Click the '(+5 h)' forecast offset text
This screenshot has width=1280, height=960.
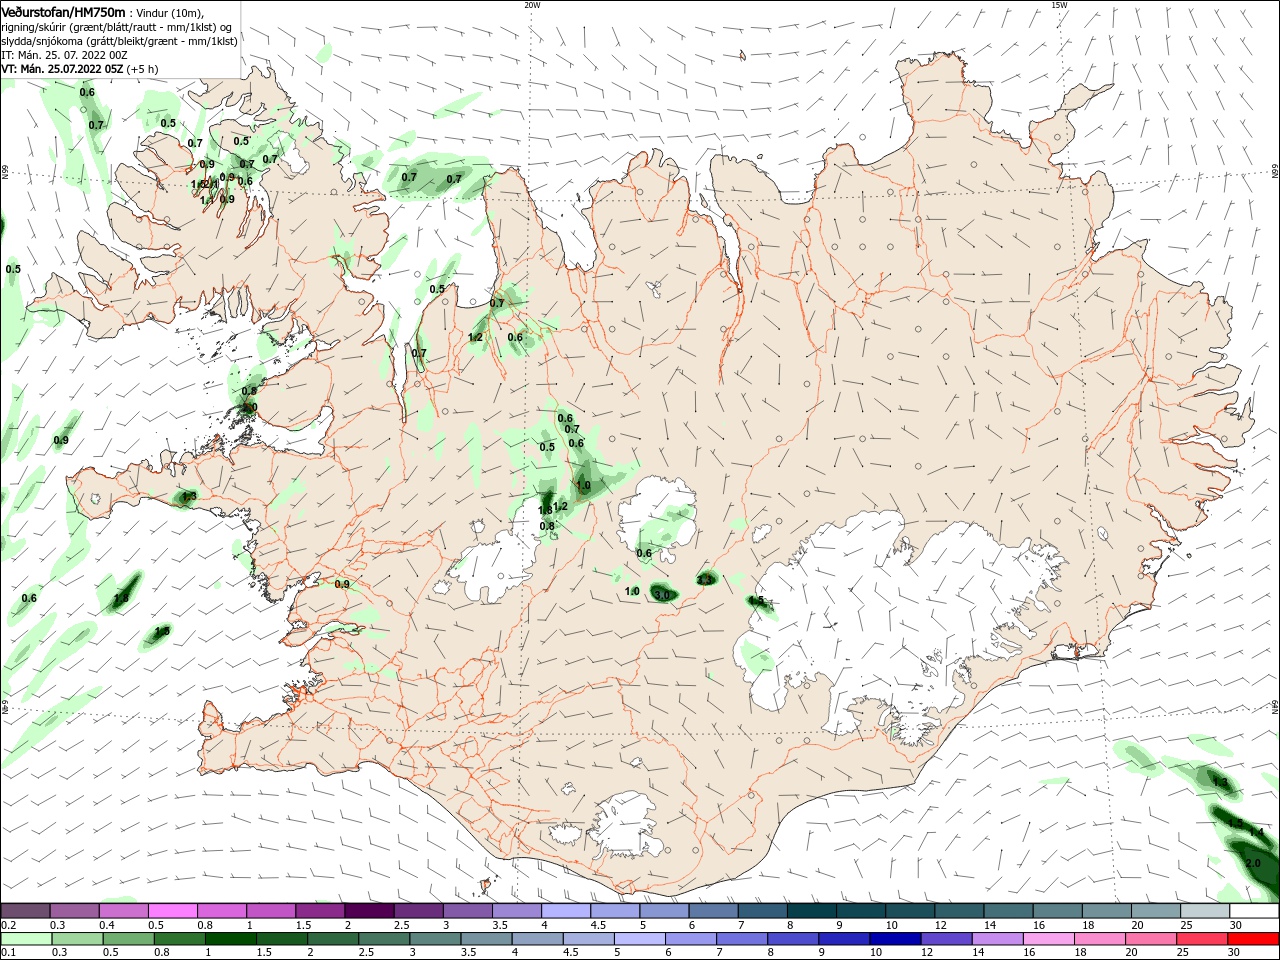tap(143, 69)
